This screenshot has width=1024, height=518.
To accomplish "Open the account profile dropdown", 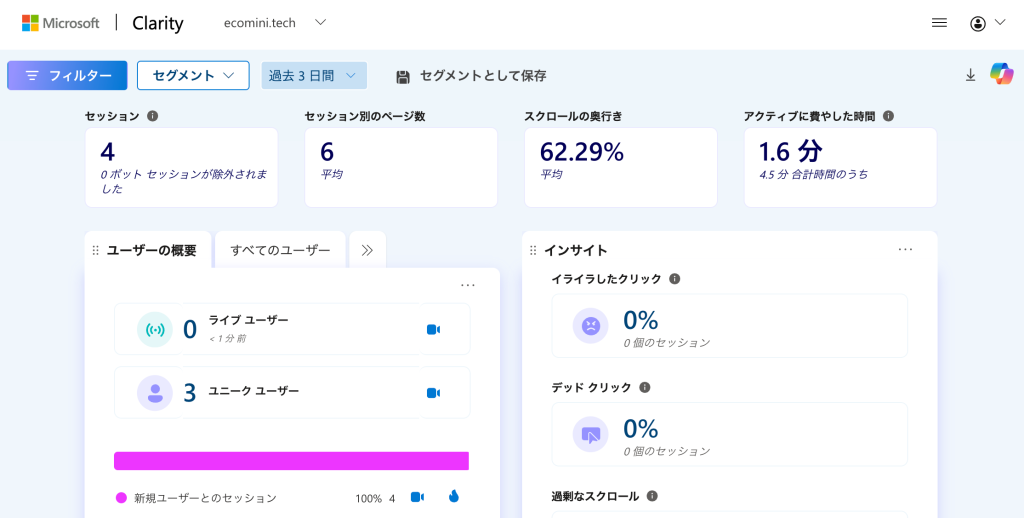I will (x=986, y=23).
